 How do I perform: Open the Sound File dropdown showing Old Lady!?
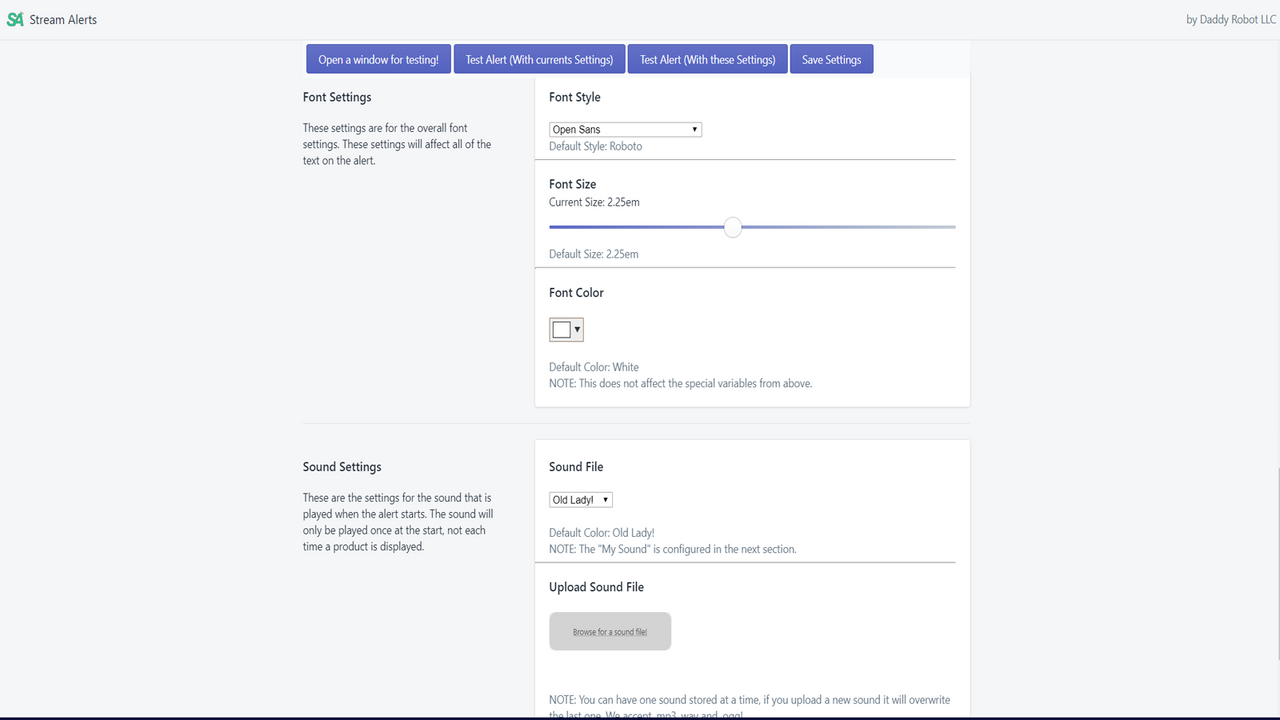coord(581,500)
